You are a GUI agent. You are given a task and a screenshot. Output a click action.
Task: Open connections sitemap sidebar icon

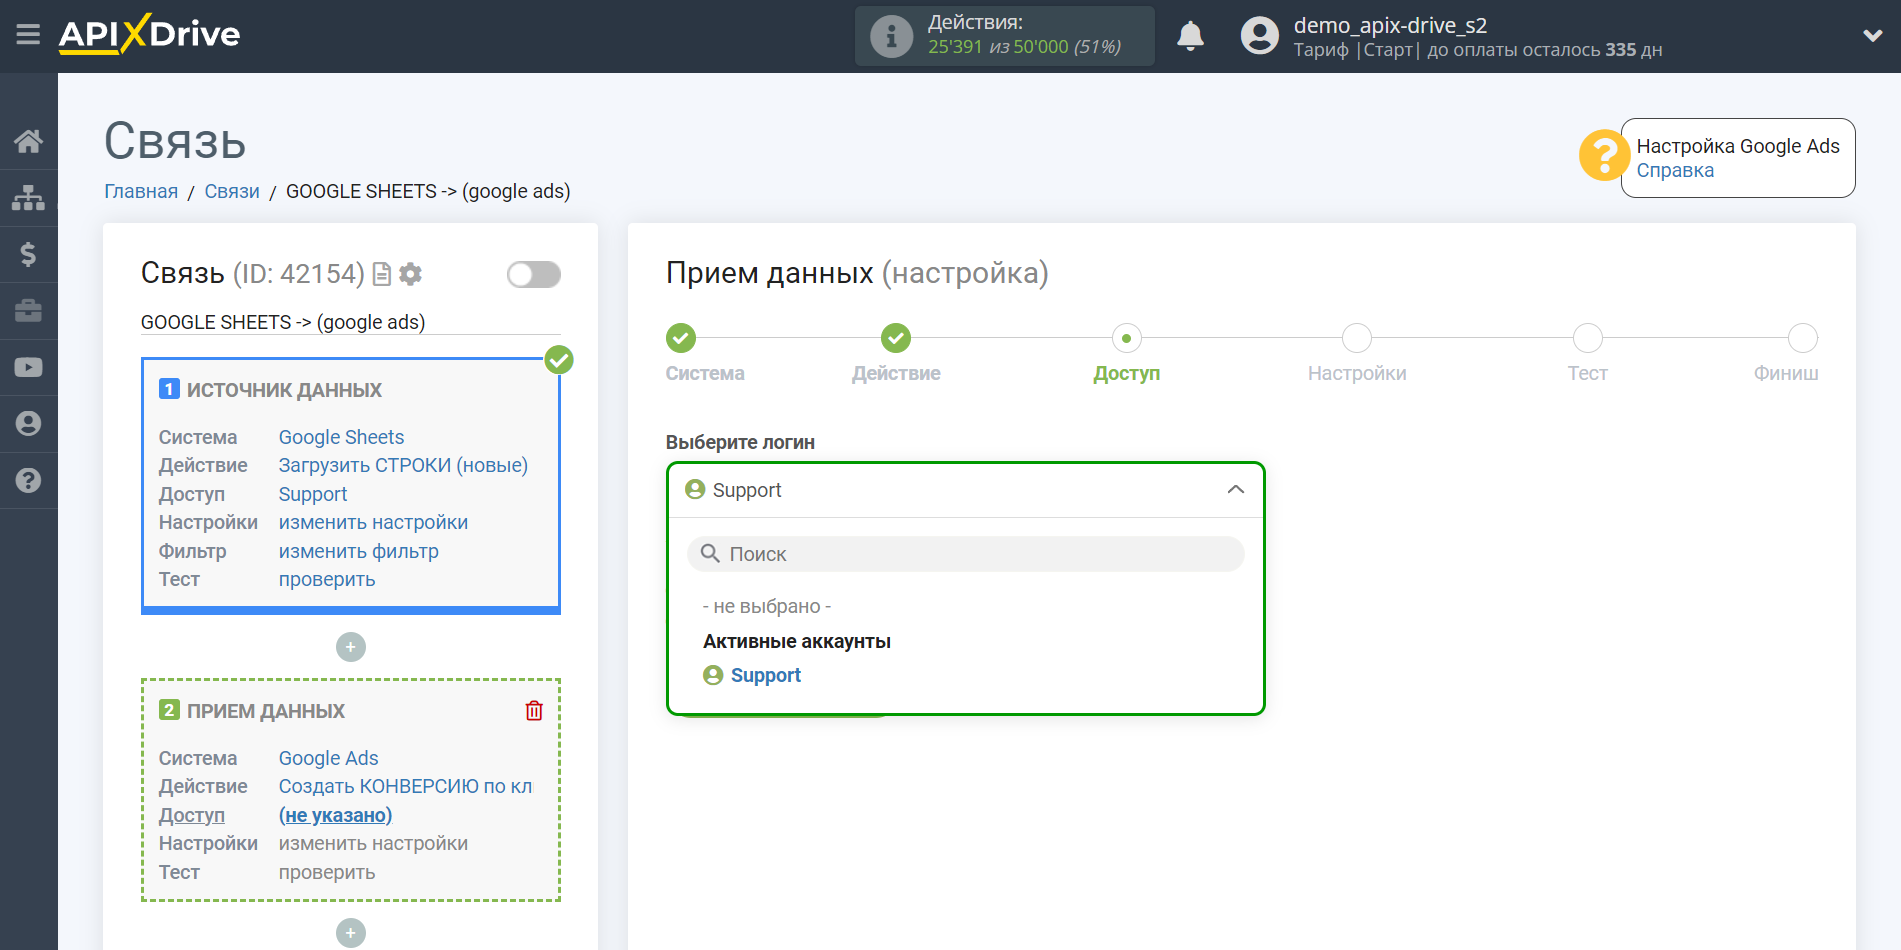pos(28,198)
